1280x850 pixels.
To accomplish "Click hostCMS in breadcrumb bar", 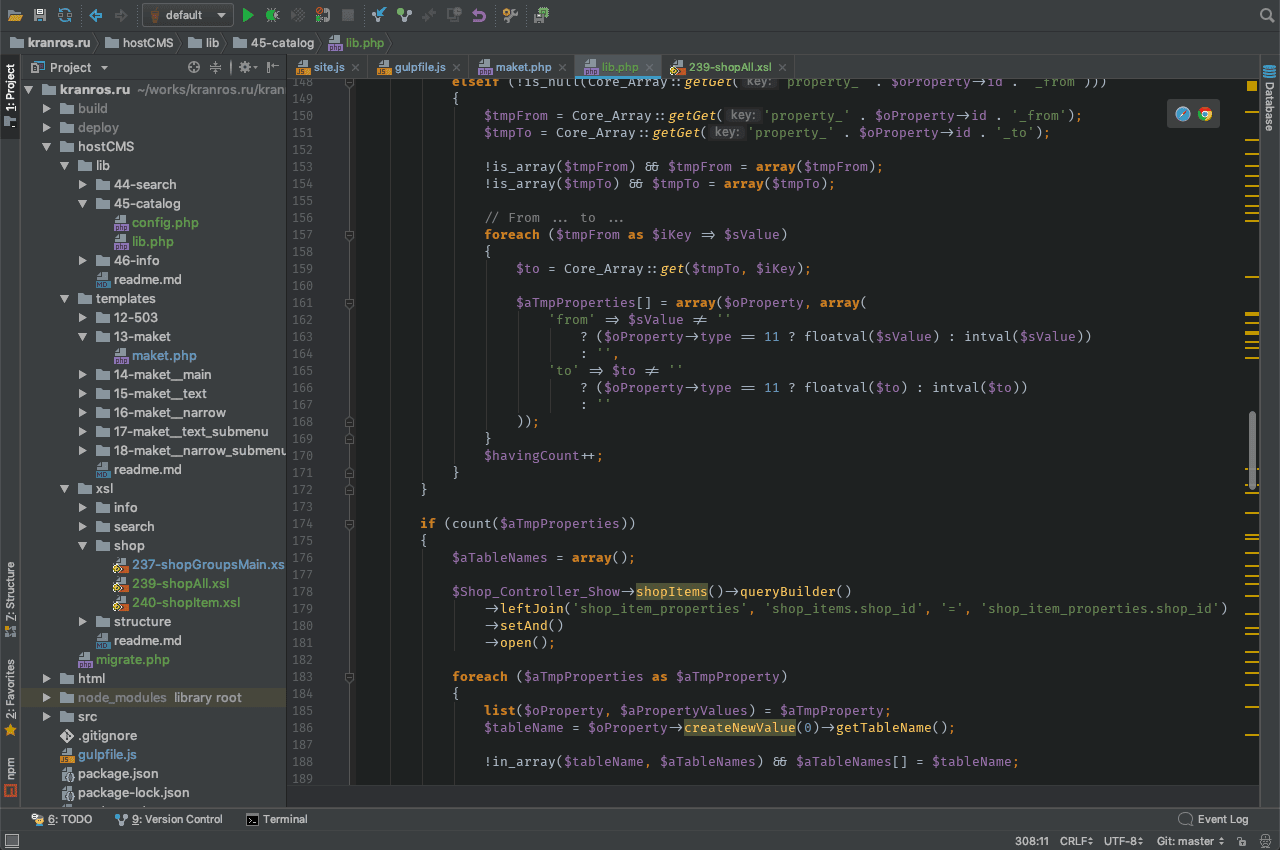I will point(138,43).
